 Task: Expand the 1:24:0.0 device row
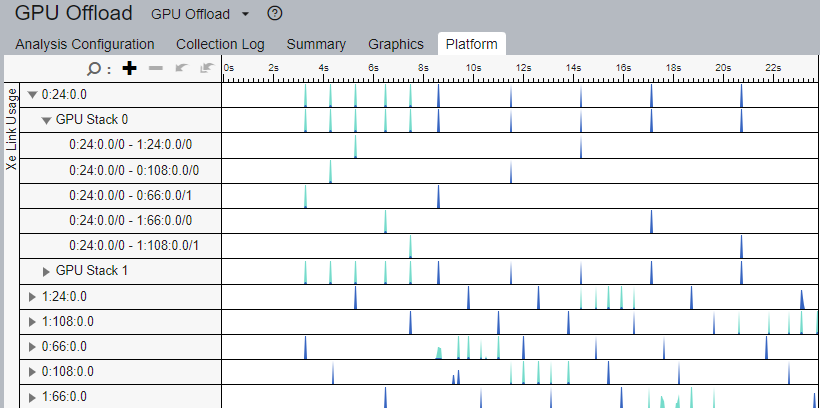[33, 297]
